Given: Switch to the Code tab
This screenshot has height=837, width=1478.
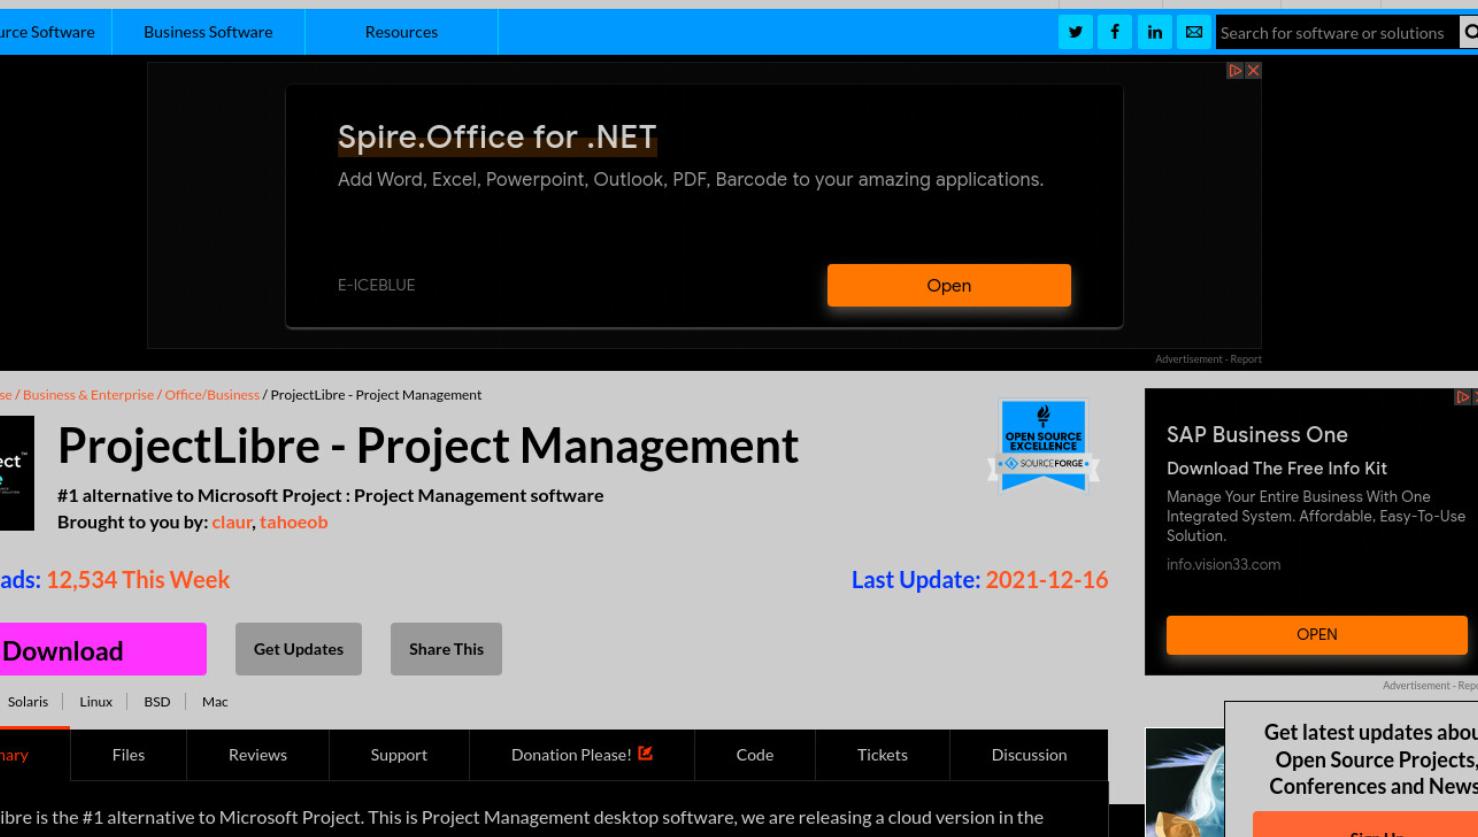Looking at the screenshot, I should coord(755,755).
